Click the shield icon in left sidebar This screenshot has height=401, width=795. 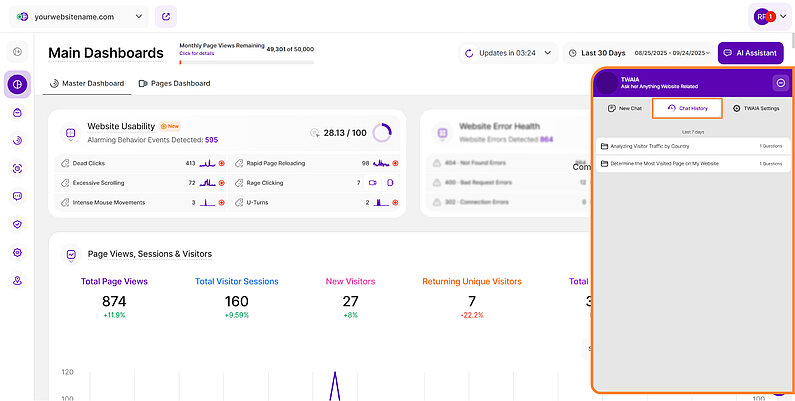[17, 225]
